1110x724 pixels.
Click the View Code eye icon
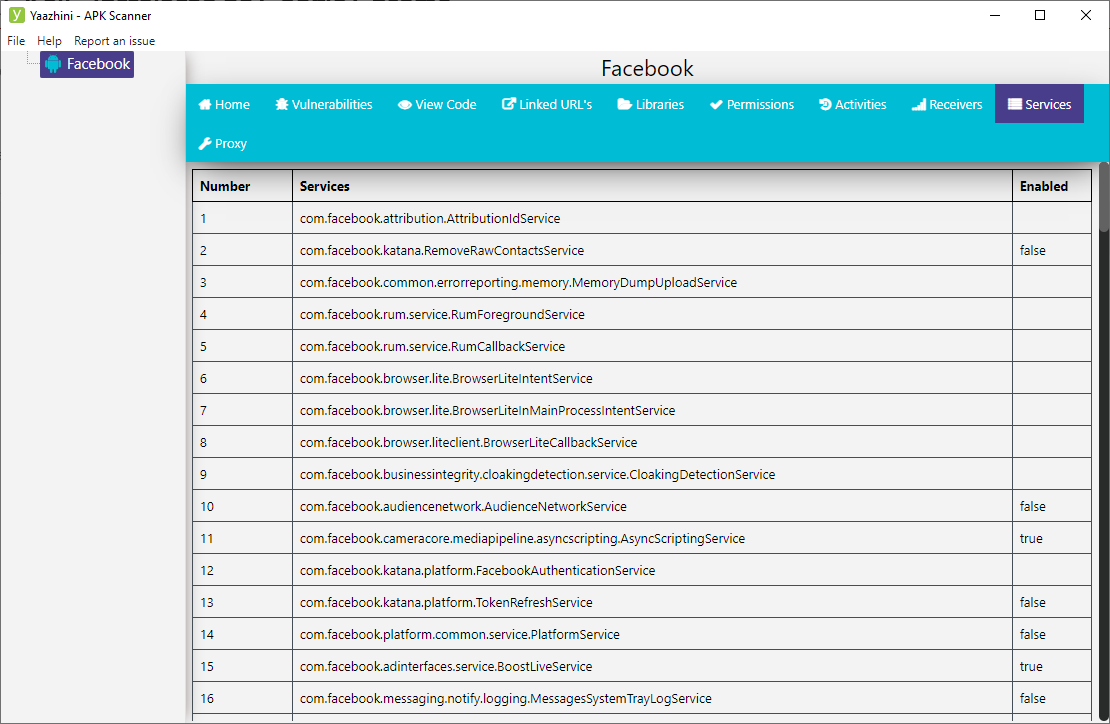pos(405,105)
